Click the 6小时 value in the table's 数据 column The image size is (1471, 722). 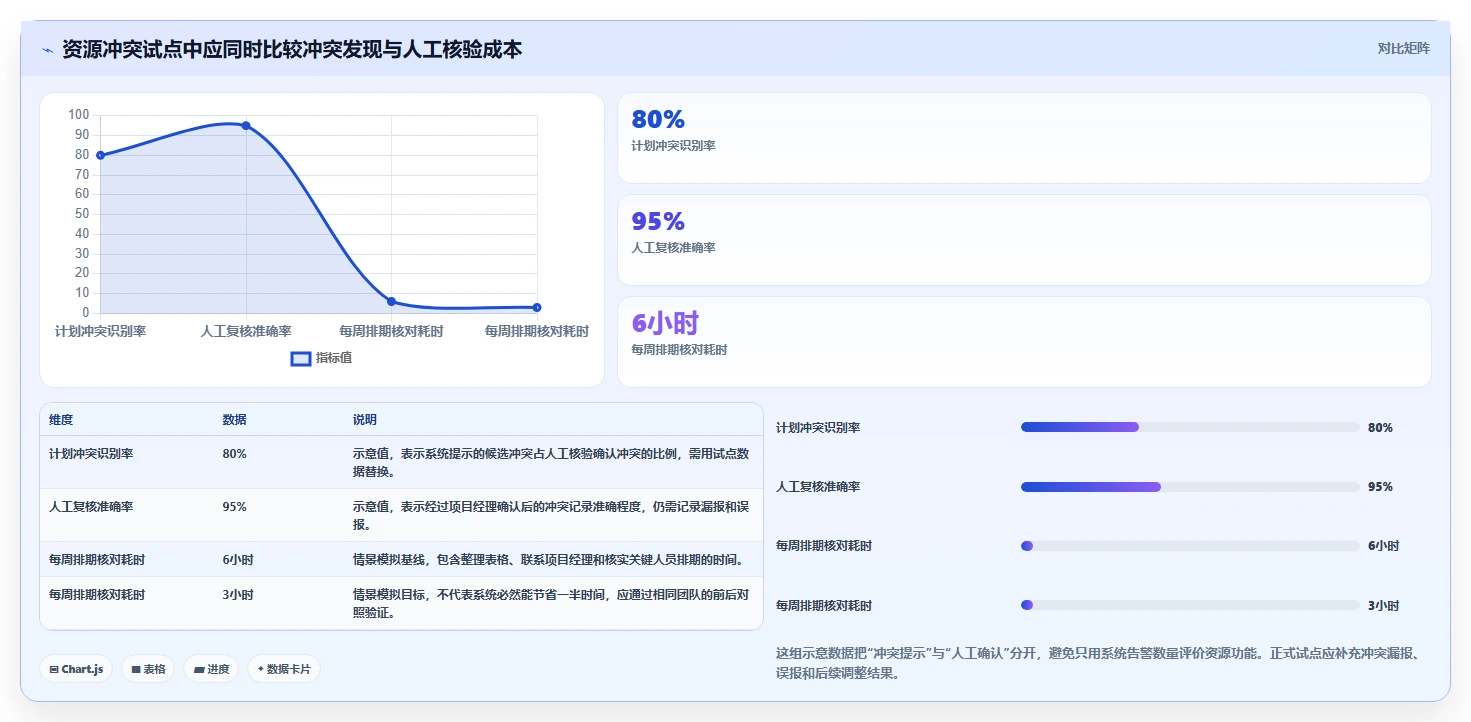[238, 559]
